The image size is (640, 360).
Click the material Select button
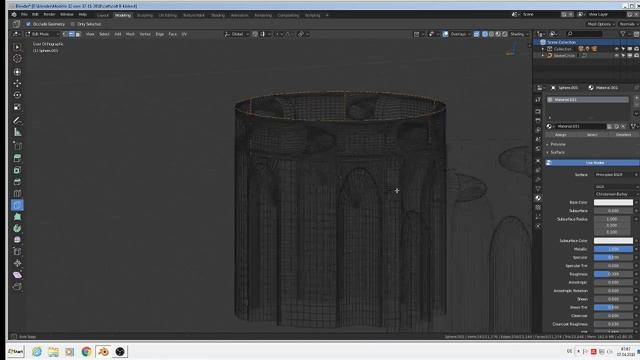click(x=592, y=135)
